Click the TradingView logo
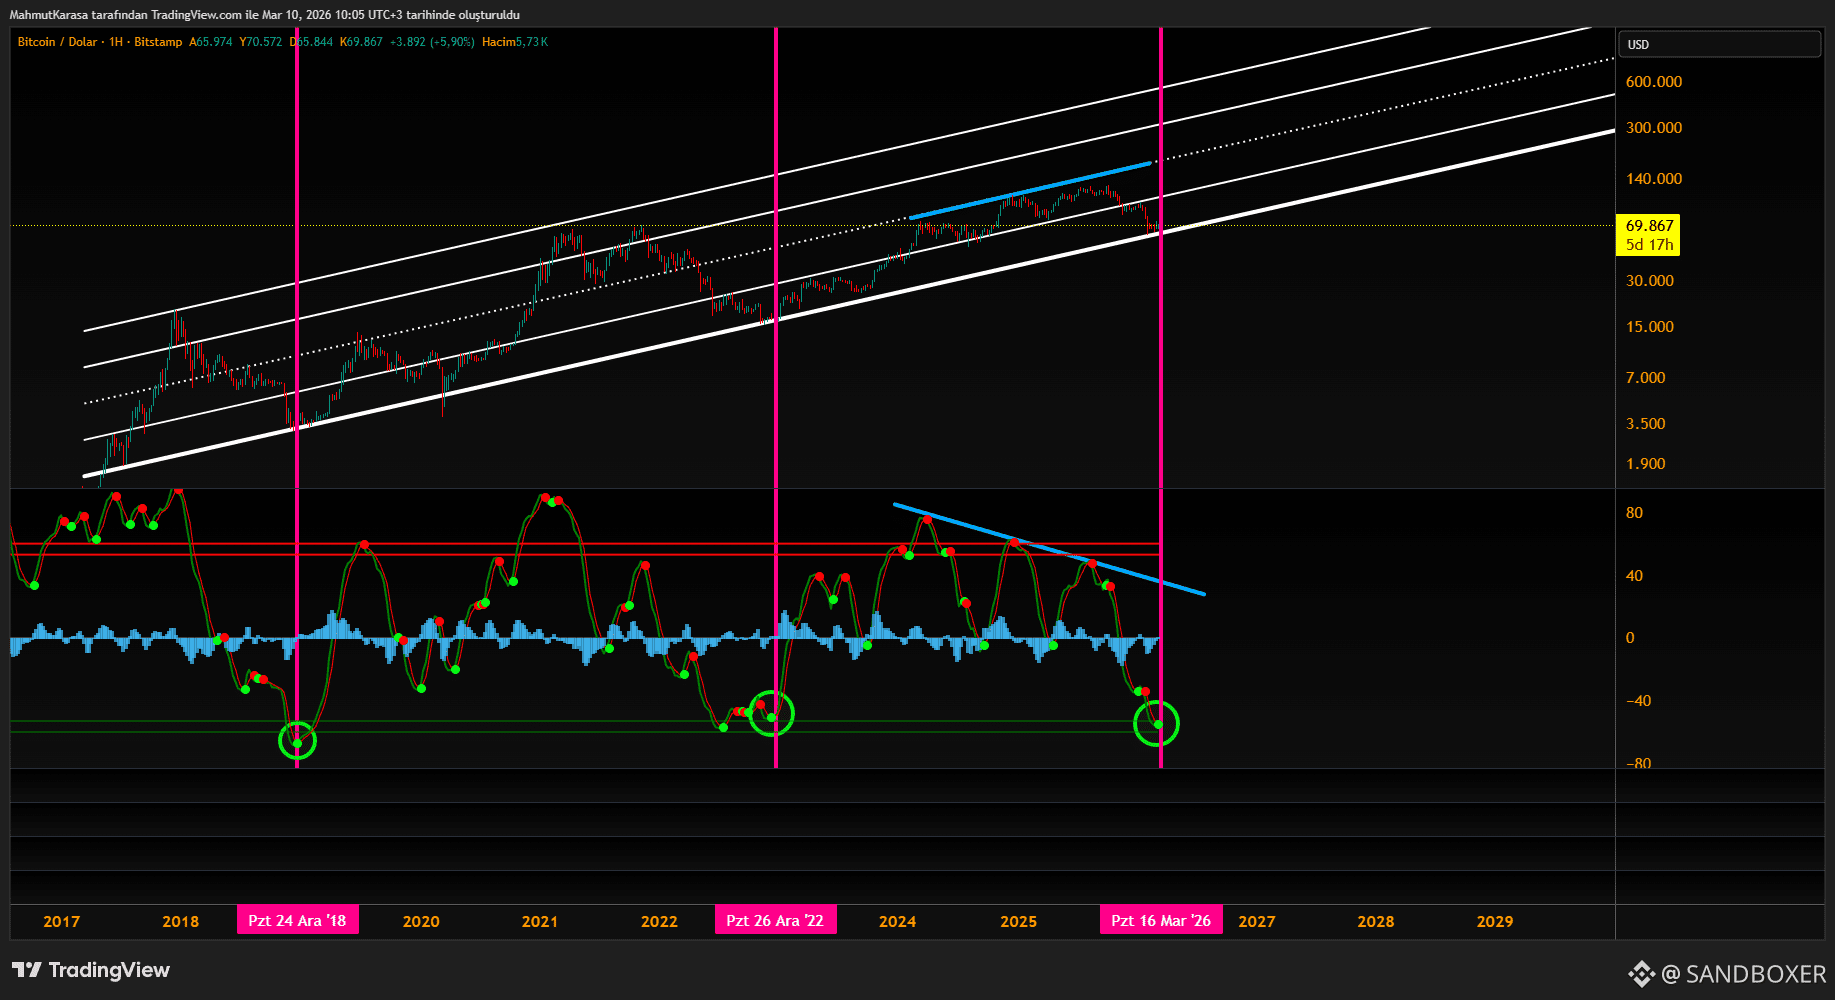The image size is (1835, 1000). tap(91, 970)
